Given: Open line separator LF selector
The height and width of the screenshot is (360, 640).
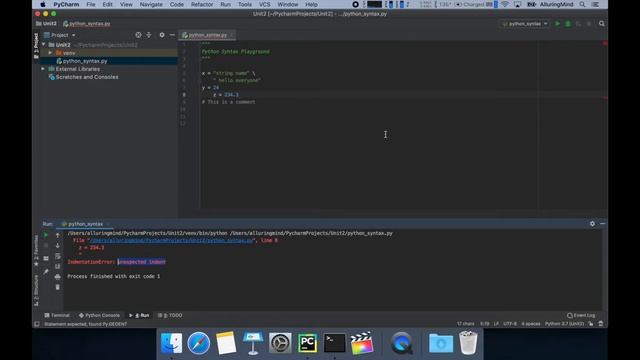Looking at the screenshot, I should [x=496, y=324].
